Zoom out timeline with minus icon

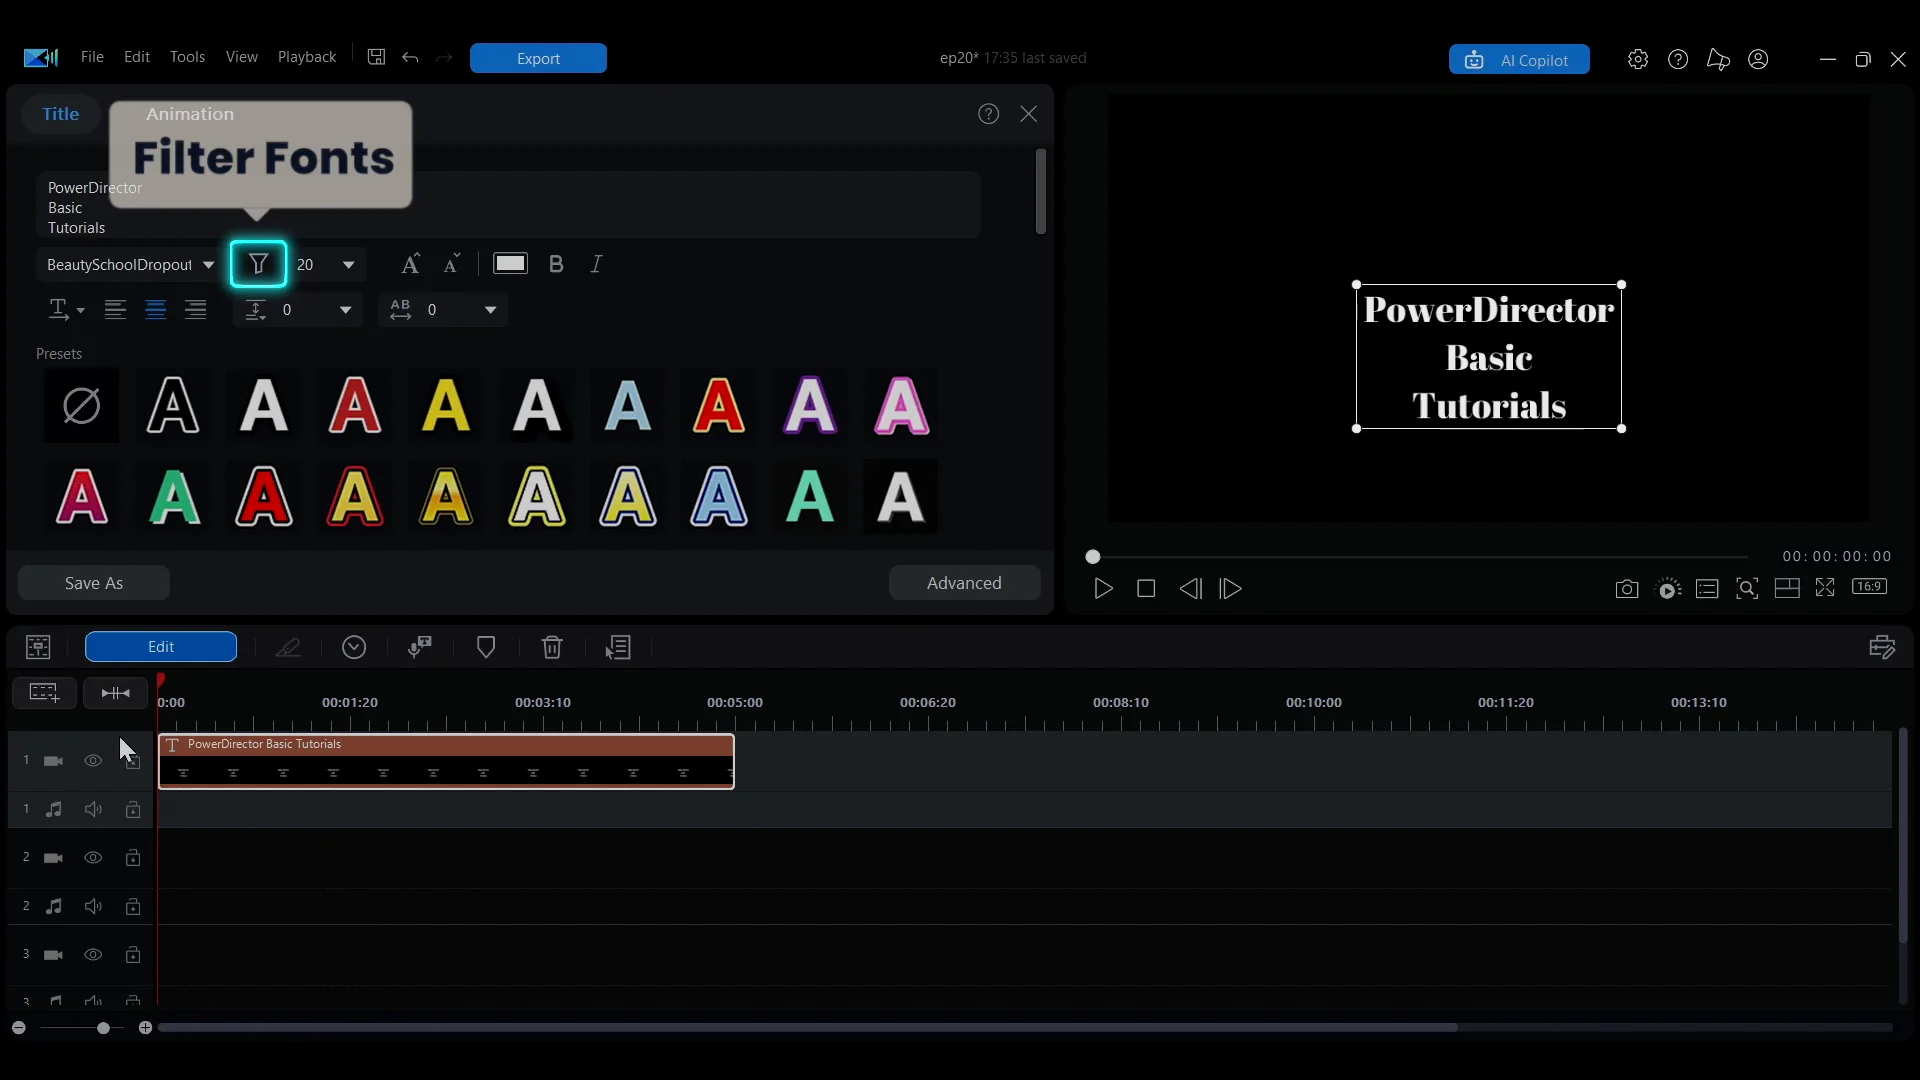[x=18, y=1028]
